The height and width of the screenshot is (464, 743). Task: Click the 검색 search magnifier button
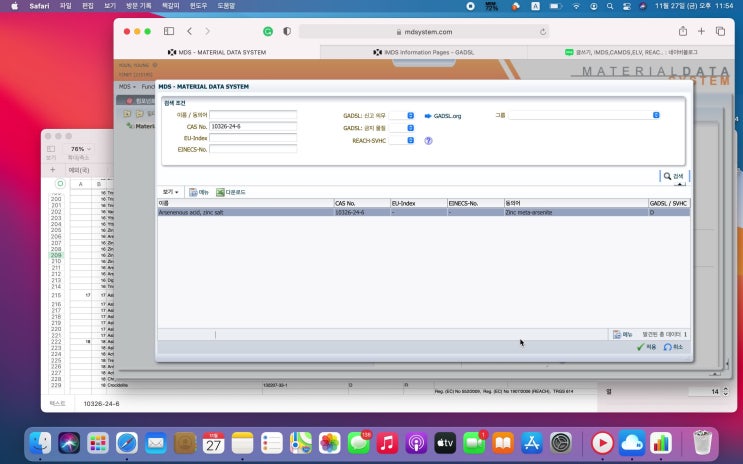674,176
